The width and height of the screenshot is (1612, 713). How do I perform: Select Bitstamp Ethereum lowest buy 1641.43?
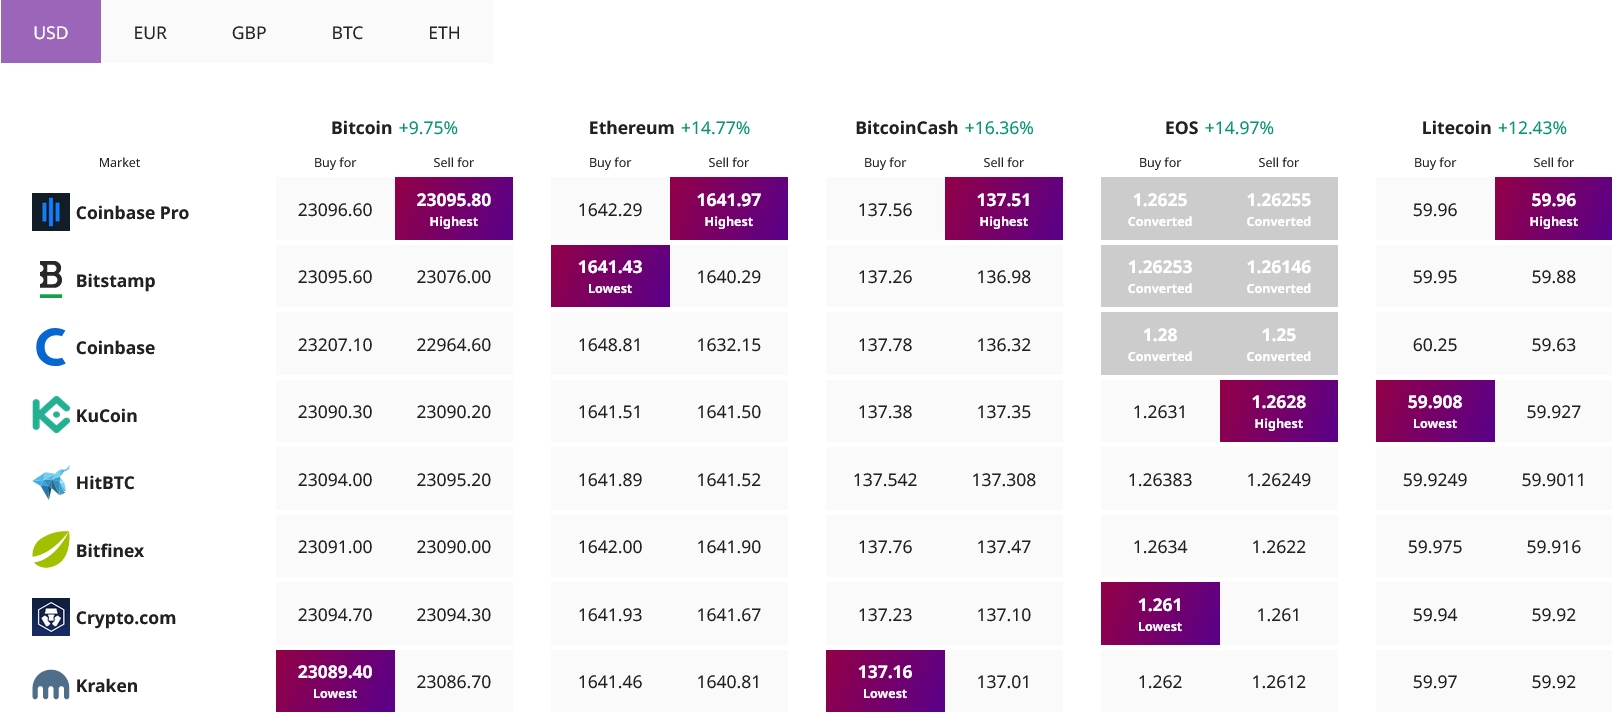pyautogui.click(x=610, y=276)
